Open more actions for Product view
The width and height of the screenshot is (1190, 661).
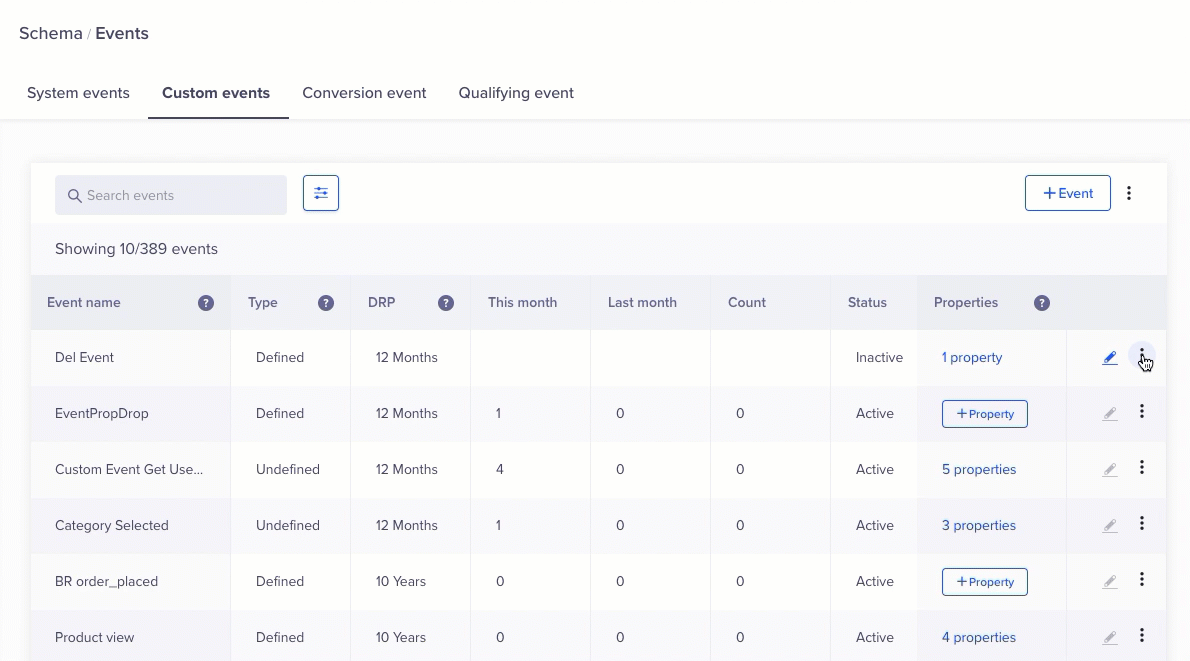(x=1141, y=635)
